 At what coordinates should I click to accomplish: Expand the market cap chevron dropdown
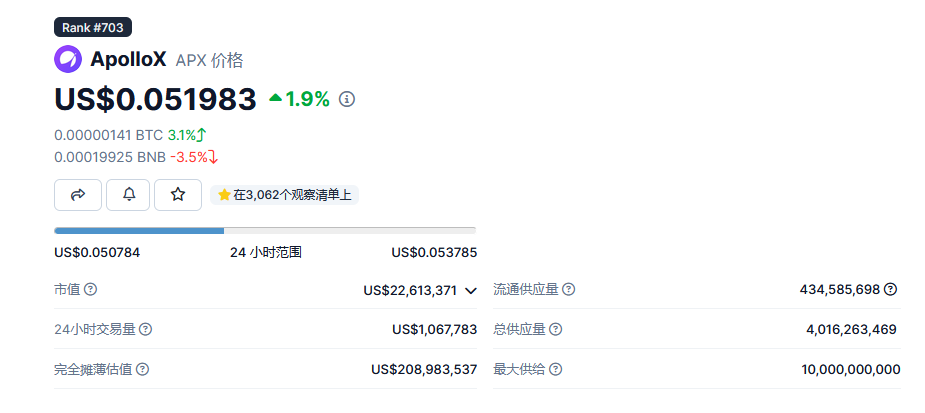(470, 290)
